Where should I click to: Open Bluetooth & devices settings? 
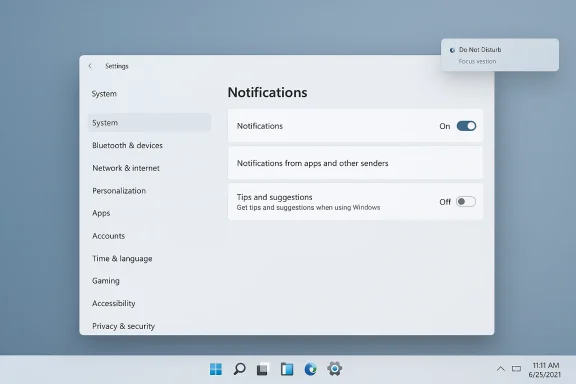(127, 145)
